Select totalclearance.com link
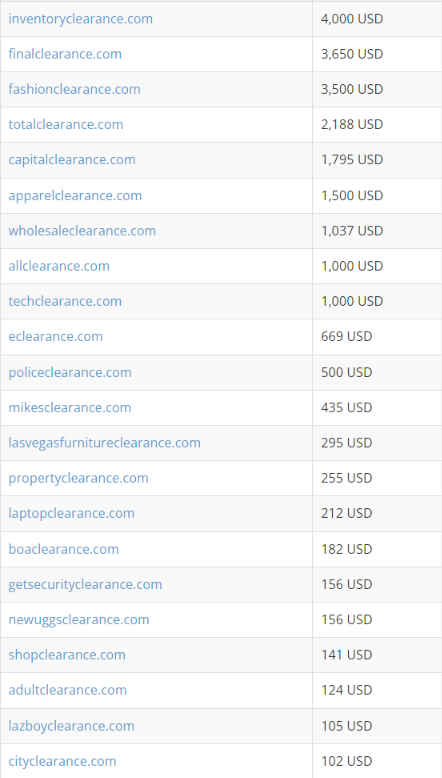Viewport: 442px width, 778px height. point(65,125)
